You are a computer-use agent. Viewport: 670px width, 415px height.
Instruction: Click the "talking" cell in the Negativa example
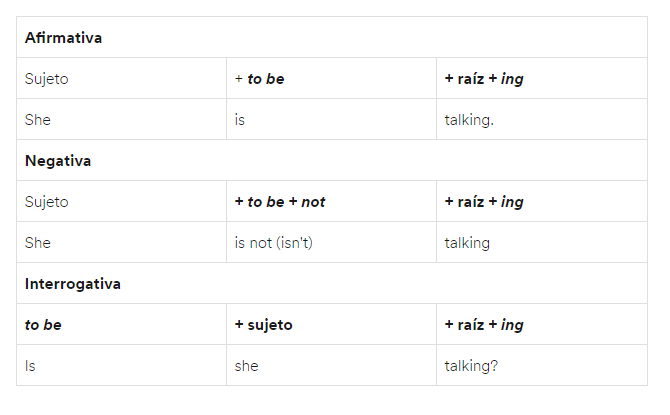pos(467,243)
